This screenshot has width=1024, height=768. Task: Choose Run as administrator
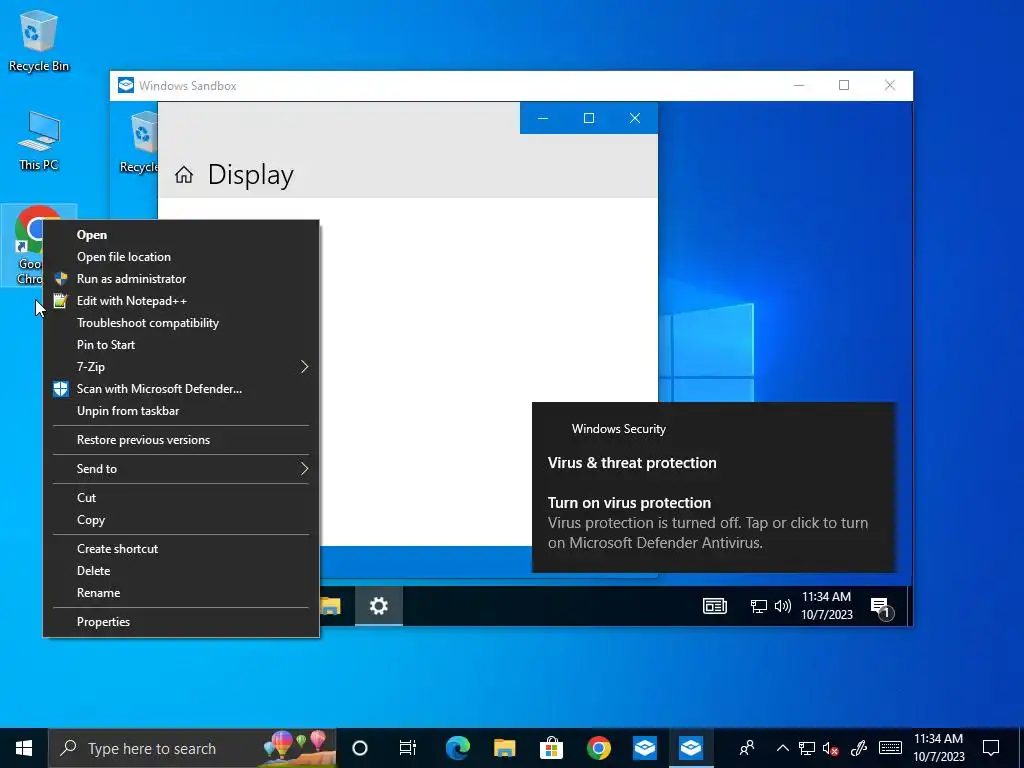click(x=181, y=279)
